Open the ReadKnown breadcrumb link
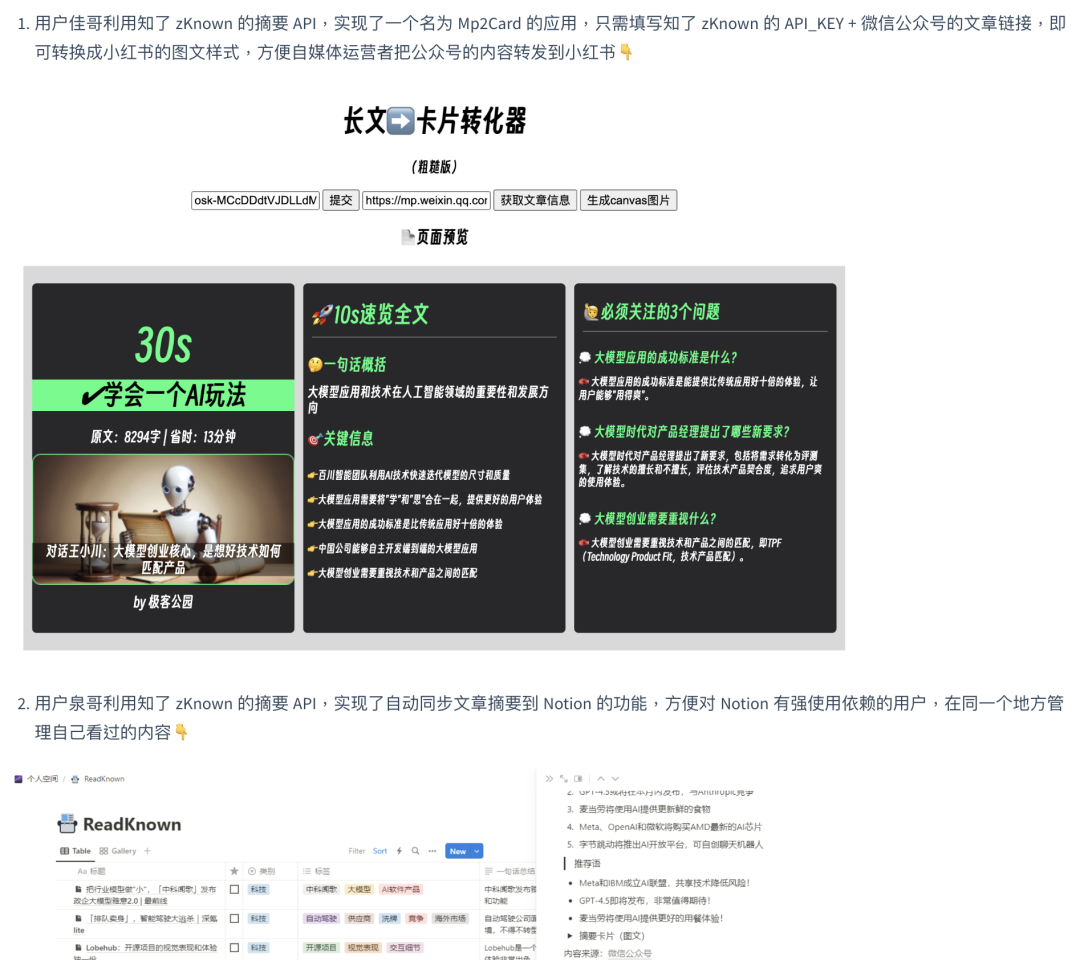 (x=104, y=779)
